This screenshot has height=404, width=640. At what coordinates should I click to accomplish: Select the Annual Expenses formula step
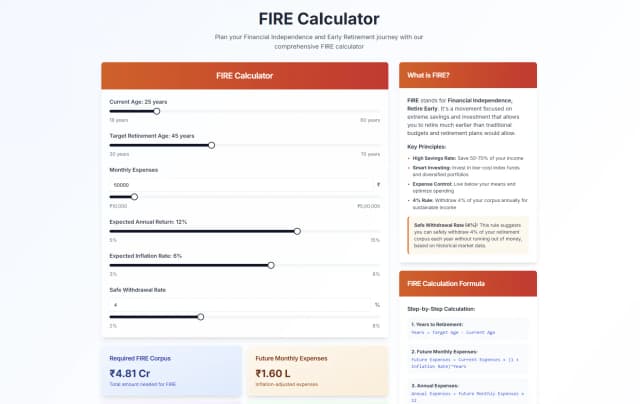[468, 388]
